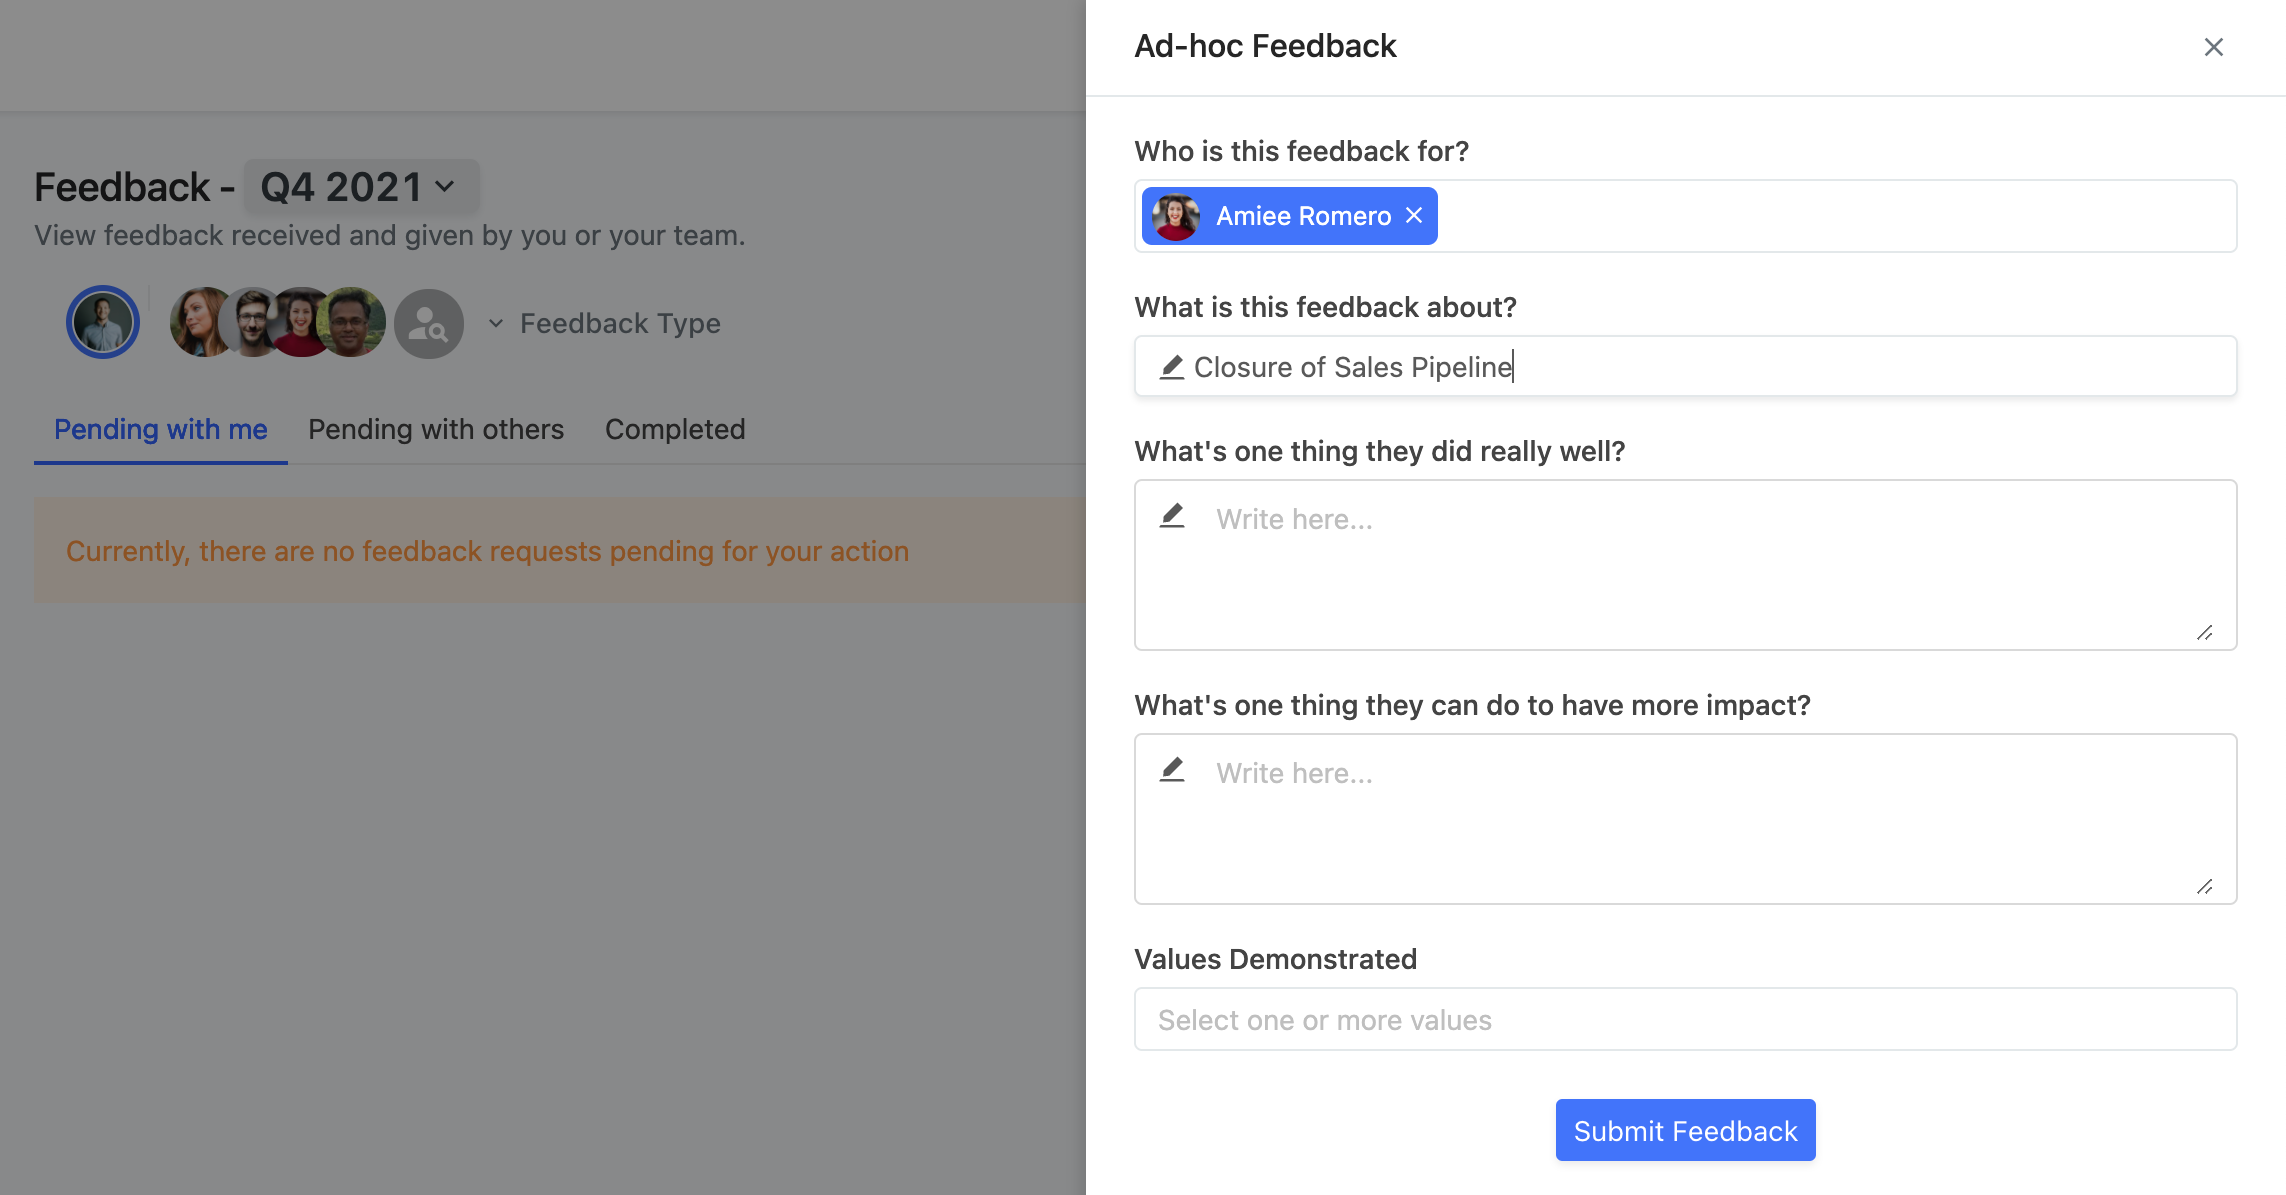This screenshot has width=2286, height=1195.
Task: Remove Amiee Romero from recipients
Action: pos(1414,215)
